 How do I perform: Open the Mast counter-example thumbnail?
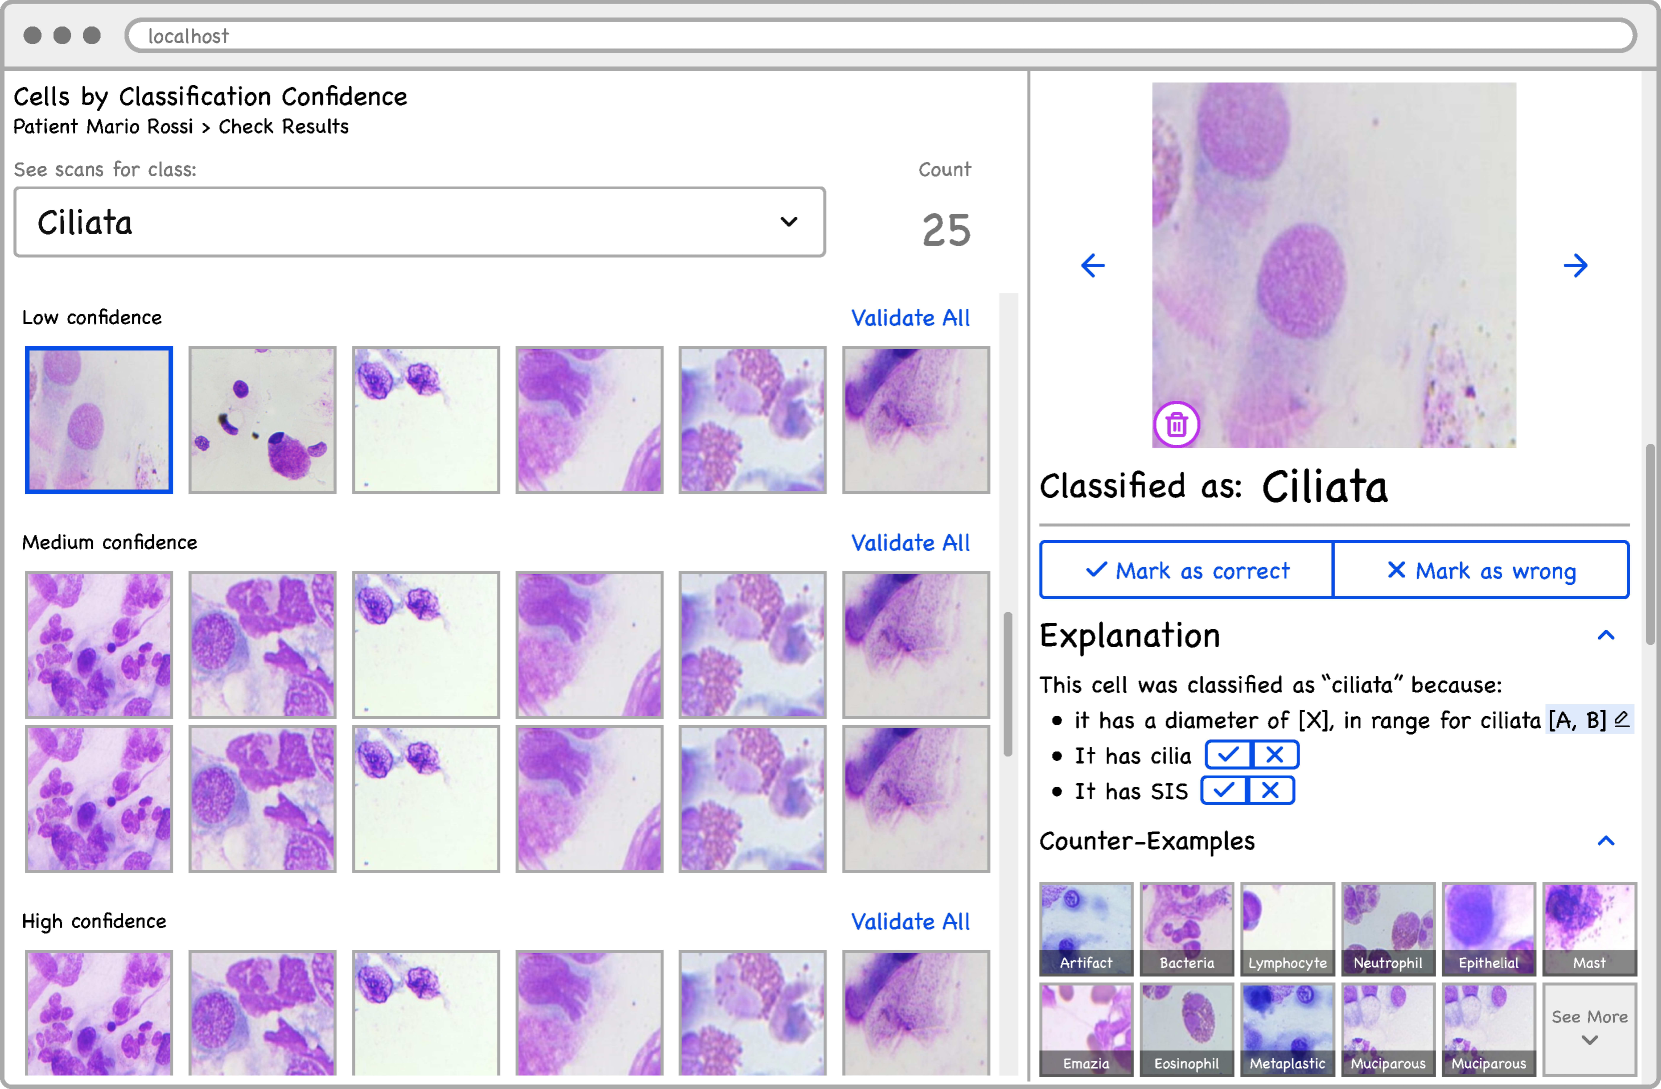point(1589,929)
